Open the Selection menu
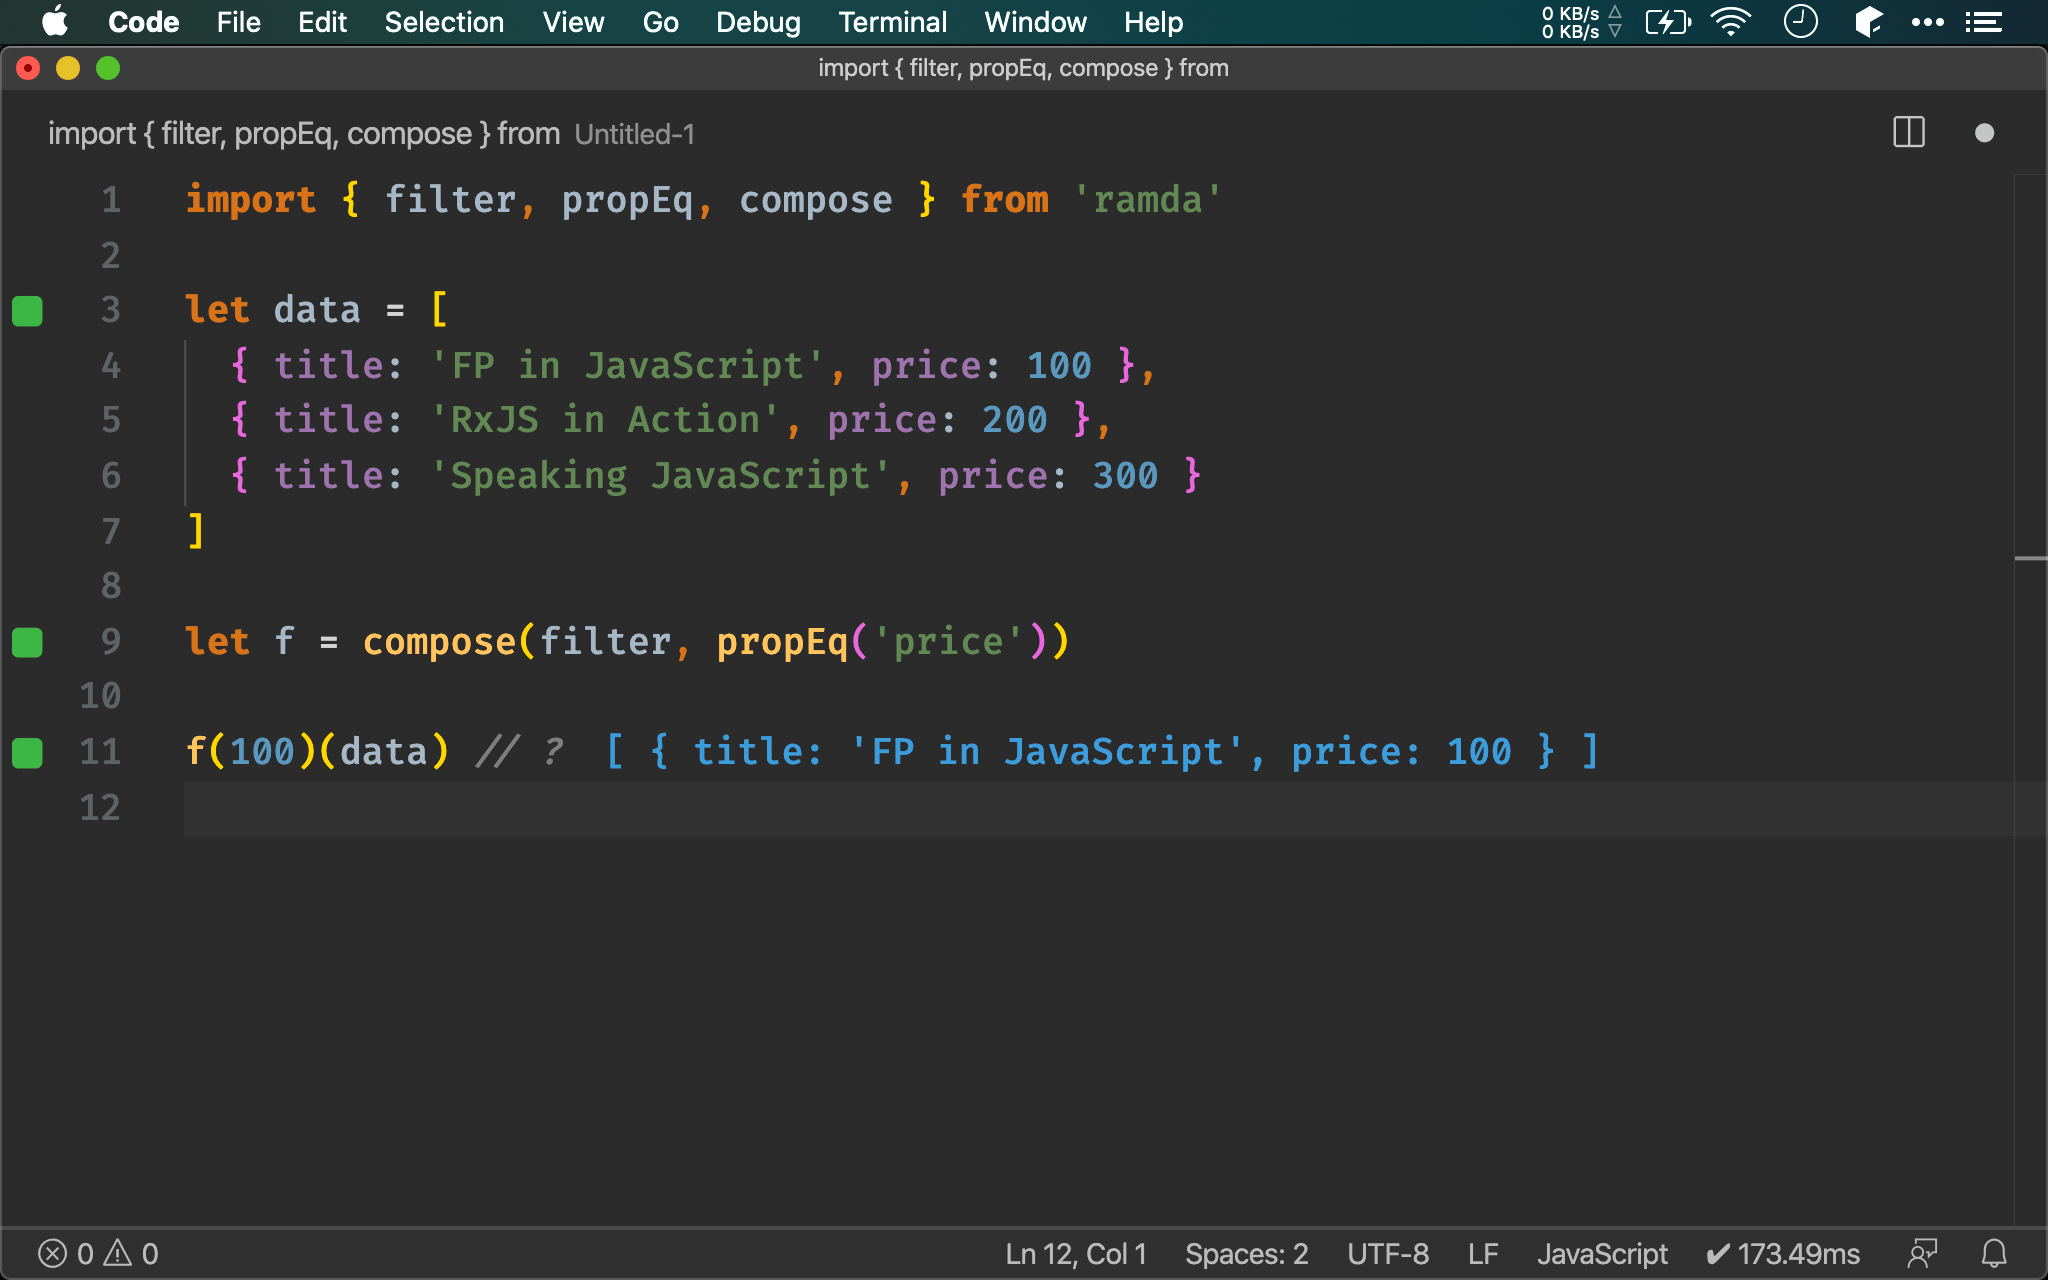The height and width of the screenshot is (1280, 2048). tap(444, 22)
